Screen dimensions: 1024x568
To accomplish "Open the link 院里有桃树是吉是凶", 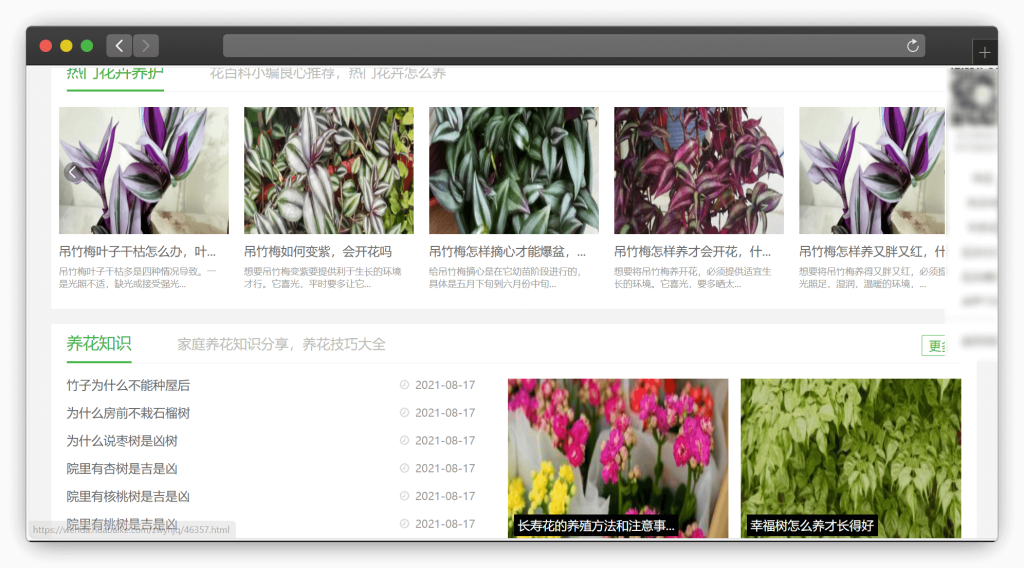I will 122,524.
